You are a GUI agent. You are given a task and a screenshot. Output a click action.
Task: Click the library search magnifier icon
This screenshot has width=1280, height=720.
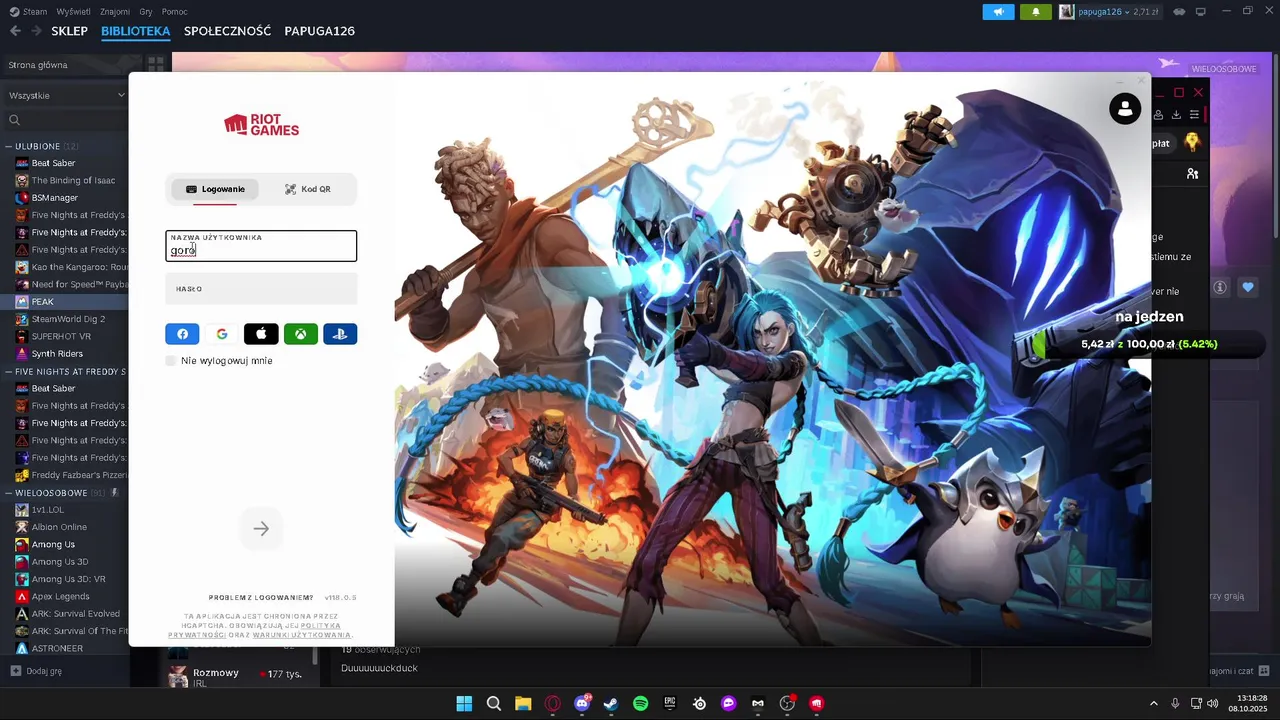point(14,120)
